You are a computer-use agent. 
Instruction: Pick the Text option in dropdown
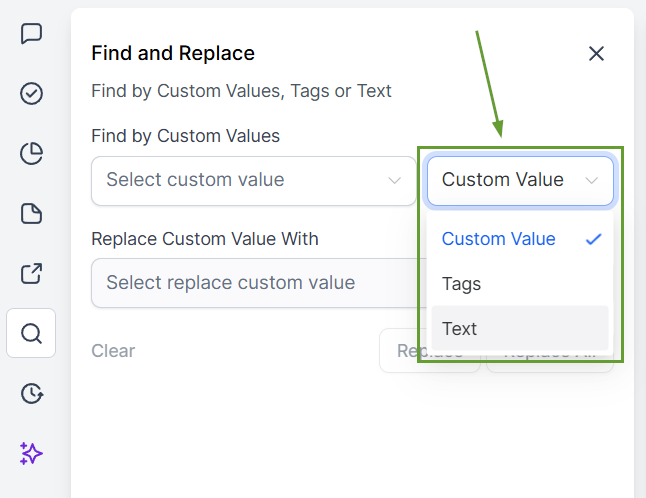coord(460,328)
